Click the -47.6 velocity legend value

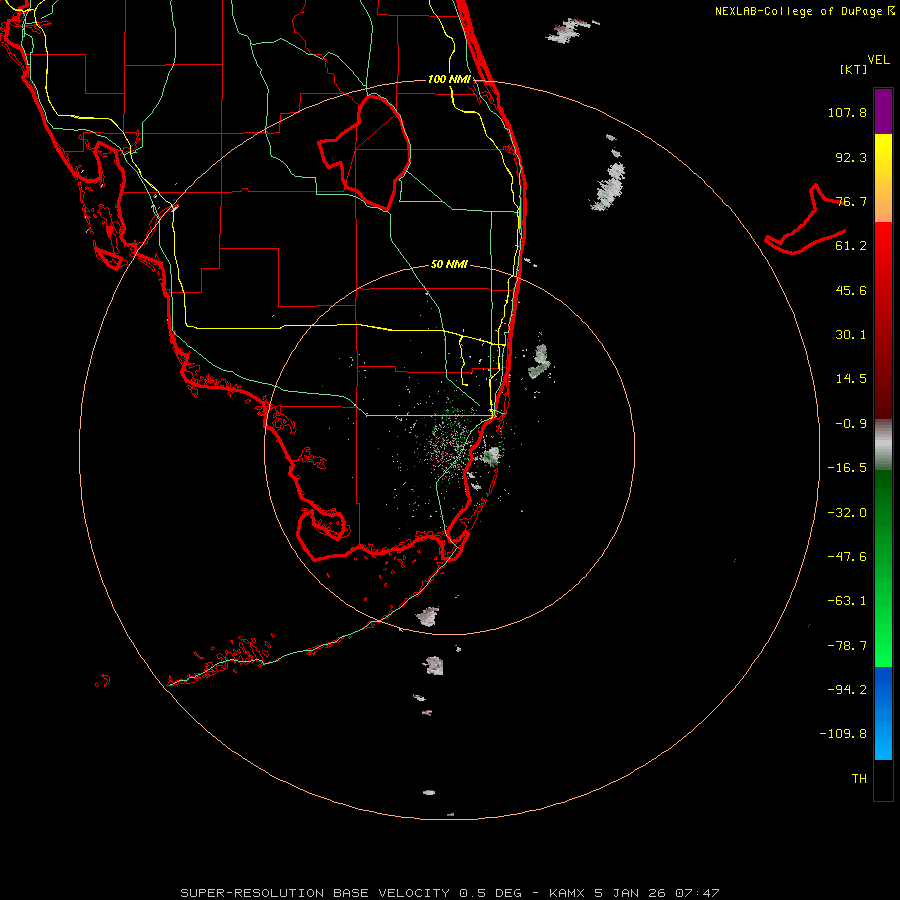[x=847, y=557]
